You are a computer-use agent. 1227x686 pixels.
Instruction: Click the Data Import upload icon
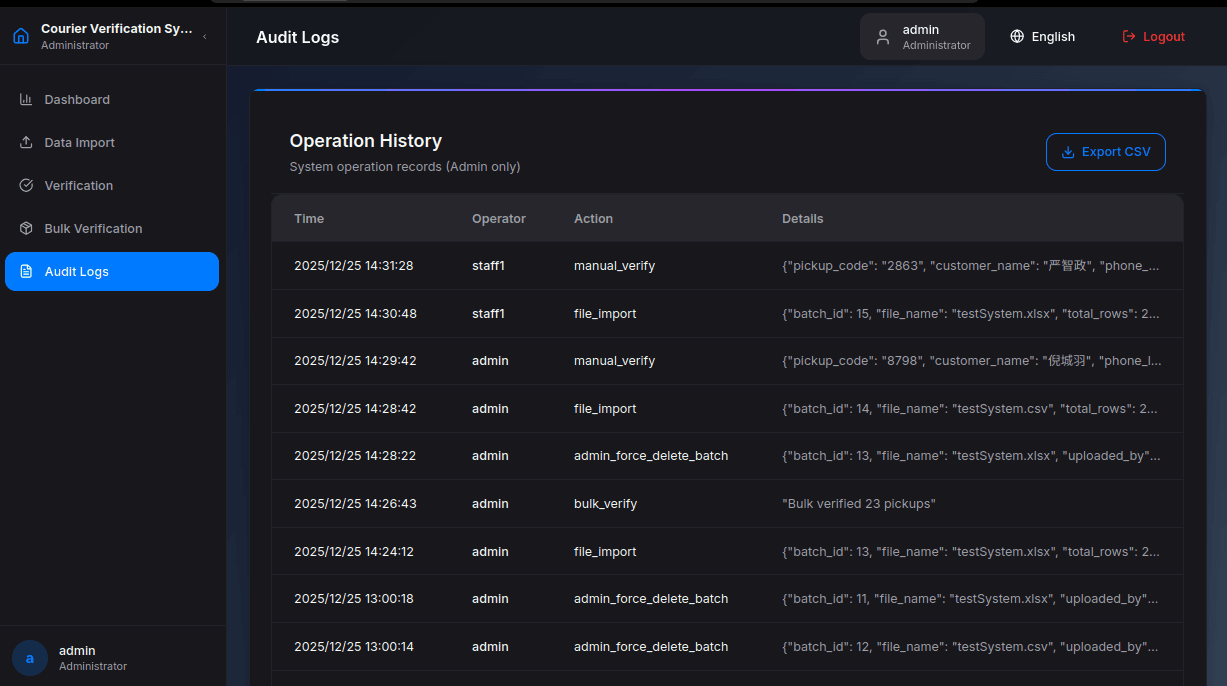(x=26, y=143)
